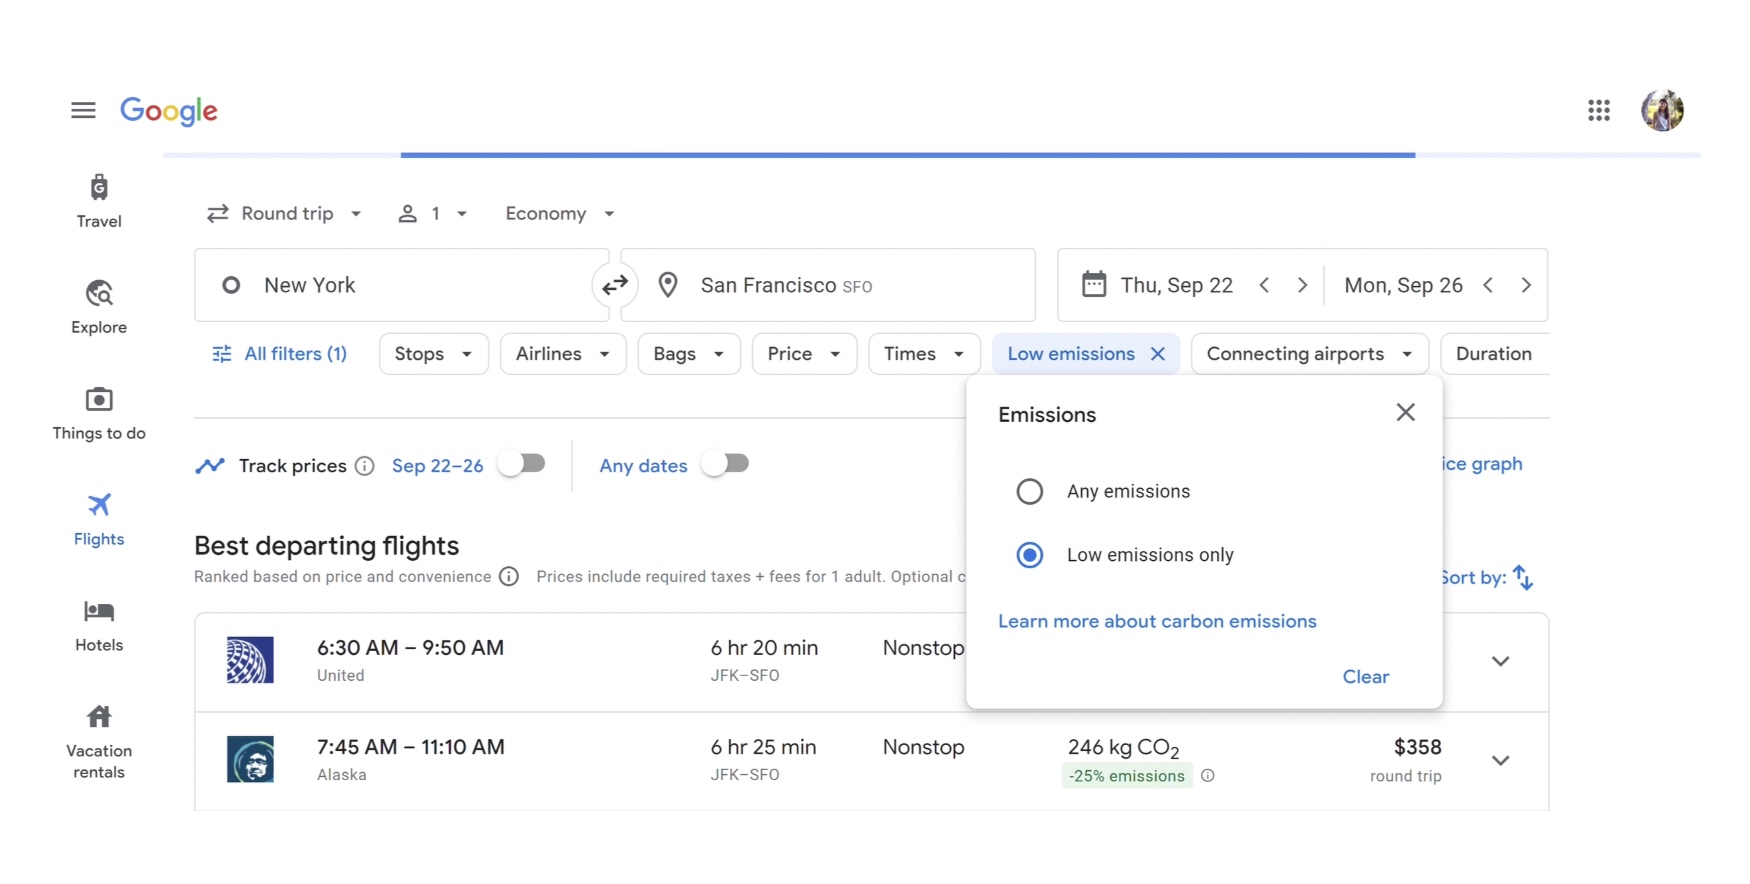Expand the Alaska 7:45 AM flight details

[x=1500, y=760]
